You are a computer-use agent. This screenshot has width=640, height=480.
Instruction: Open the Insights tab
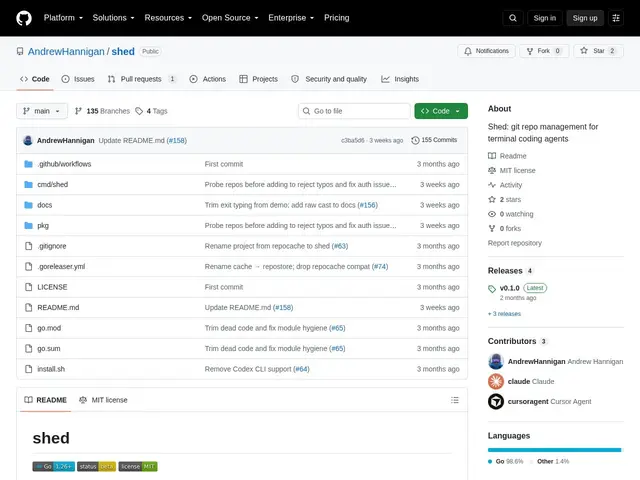click(x=400, y=79)
